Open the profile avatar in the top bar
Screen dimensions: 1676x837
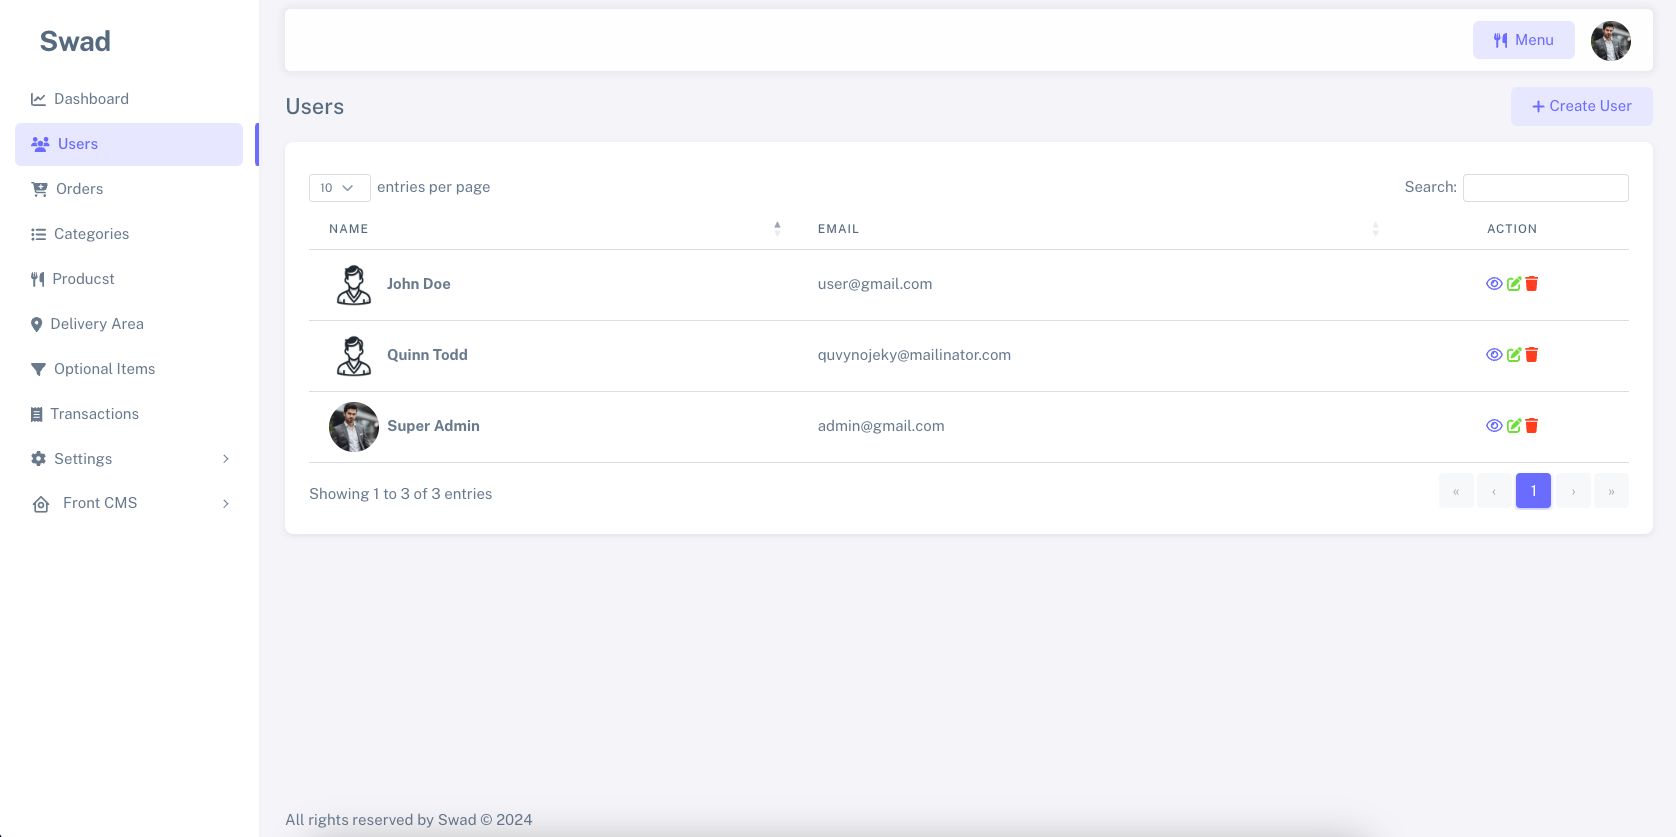coord(1610,41)
